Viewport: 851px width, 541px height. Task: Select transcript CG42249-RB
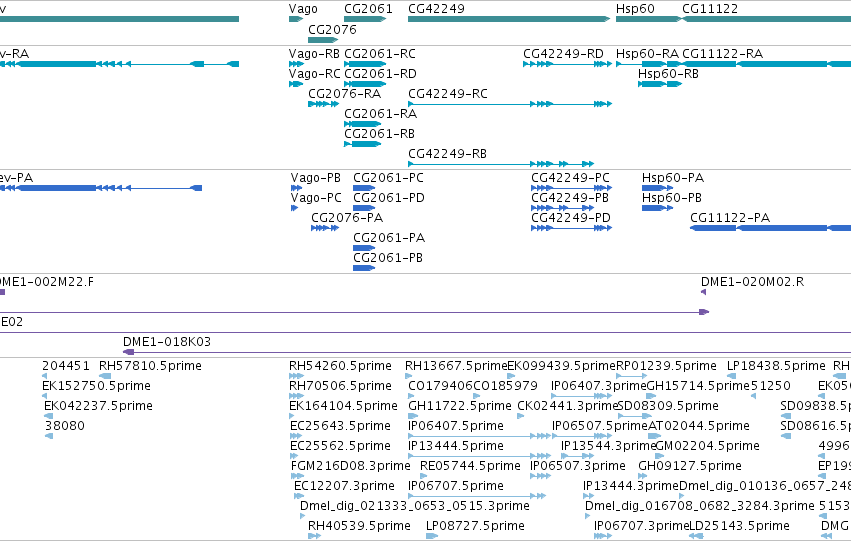(x=447, y=154)
